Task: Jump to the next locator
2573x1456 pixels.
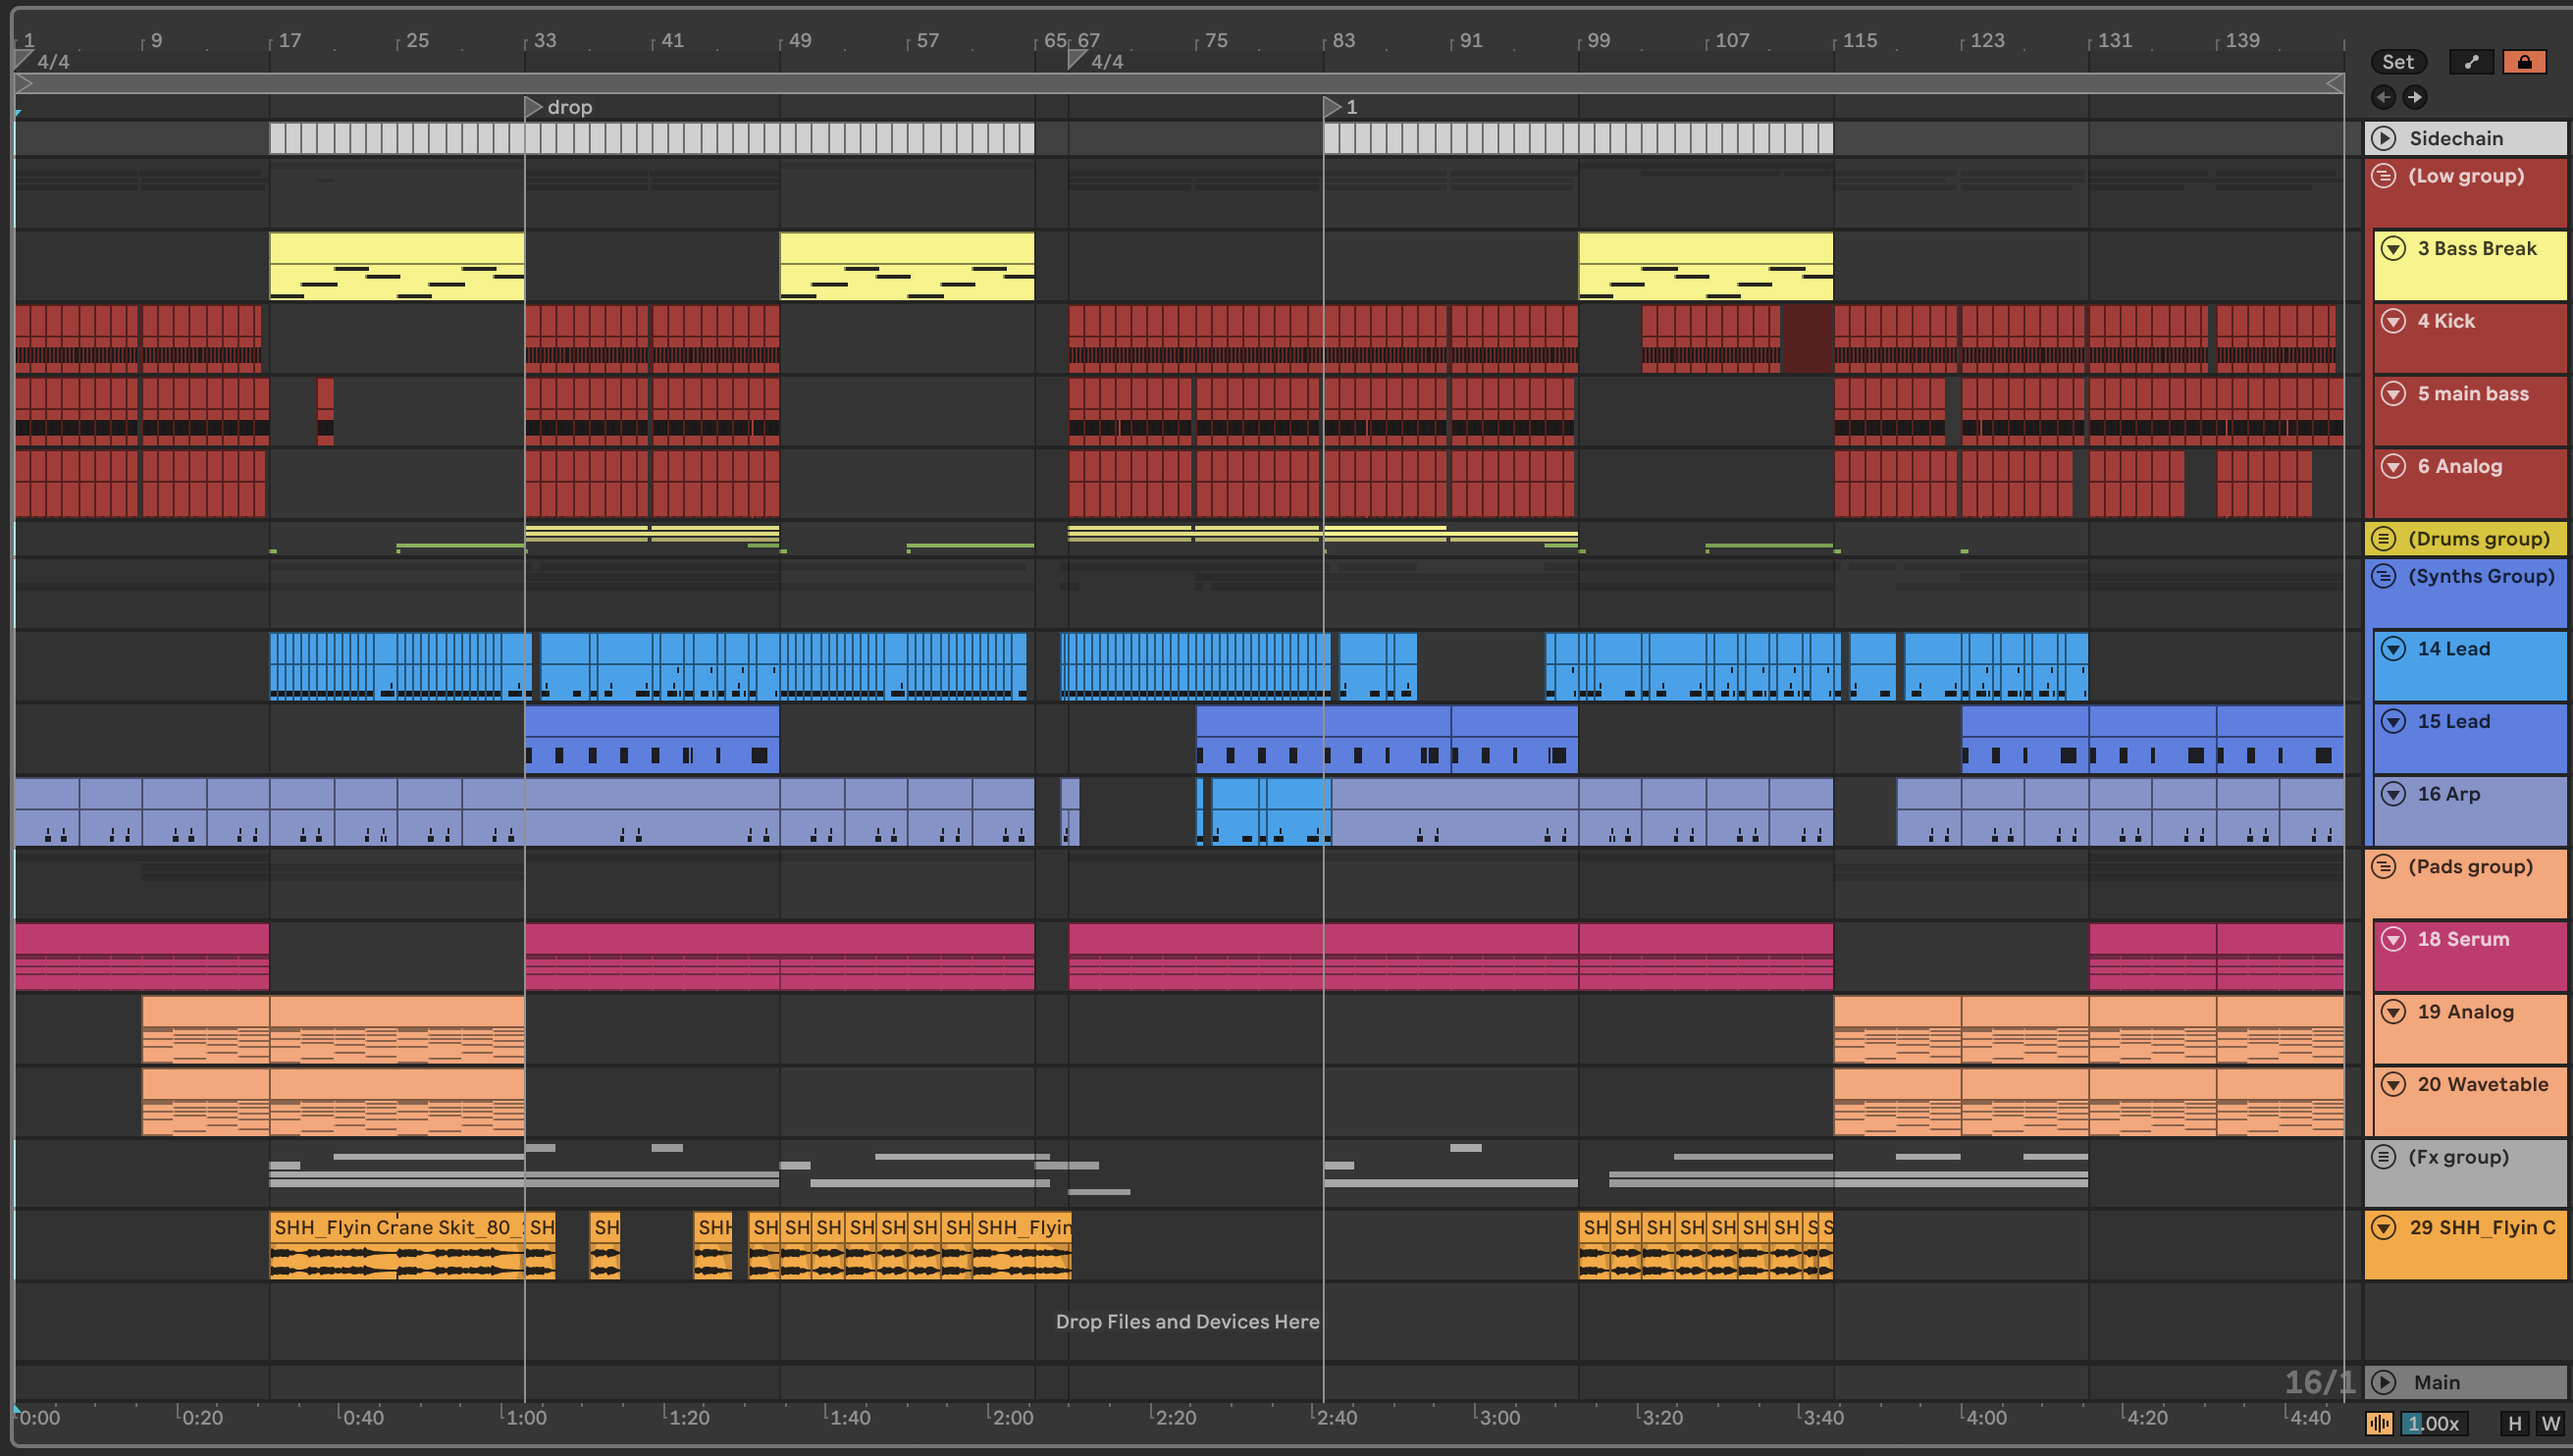Action: [2415, 97]
